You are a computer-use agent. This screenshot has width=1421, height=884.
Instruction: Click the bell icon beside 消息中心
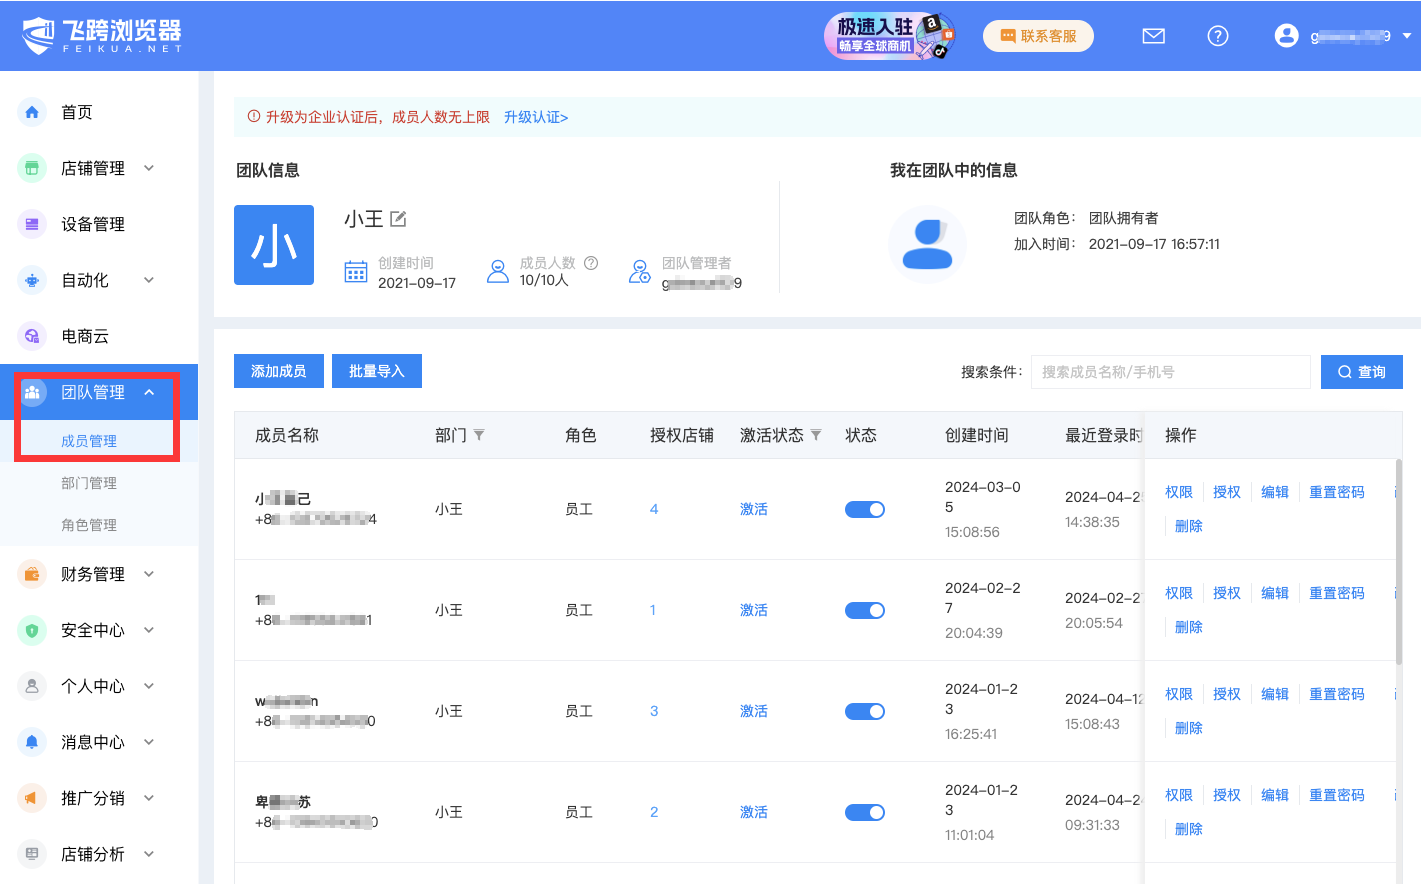[32, 742]
